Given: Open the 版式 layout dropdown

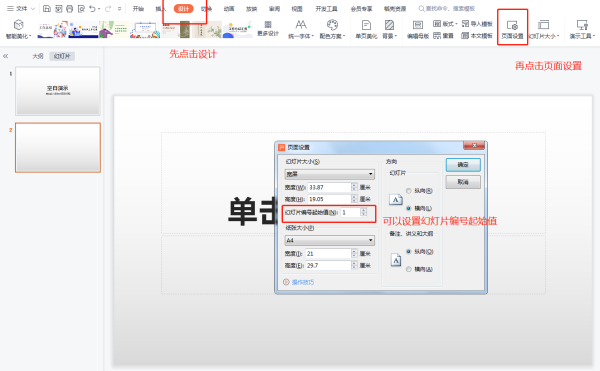Looking at the screenshot, I should pyautogui.click(x=445, y=24).
